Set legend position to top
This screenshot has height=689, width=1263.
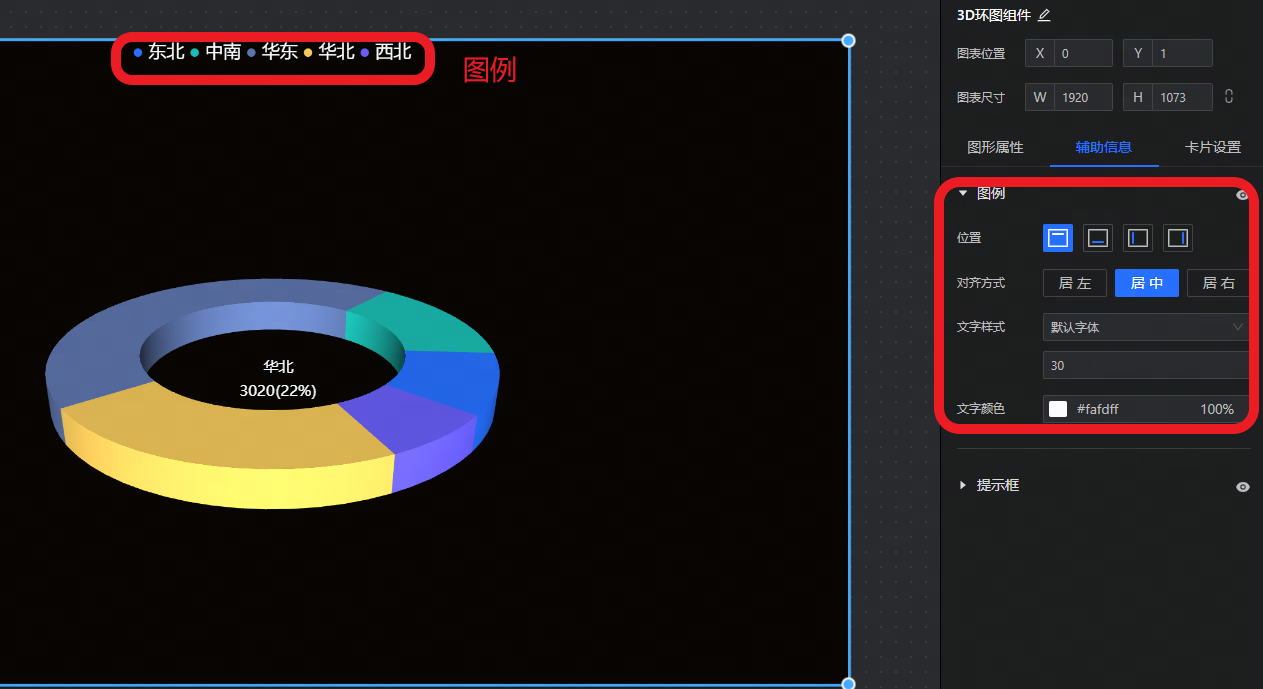click(1058, 238)
